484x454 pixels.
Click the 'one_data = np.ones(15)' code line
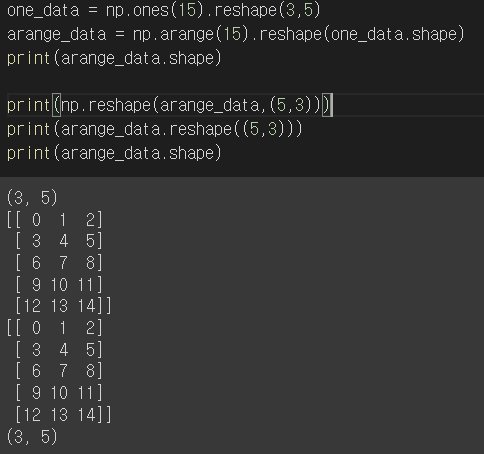point(163,10)
